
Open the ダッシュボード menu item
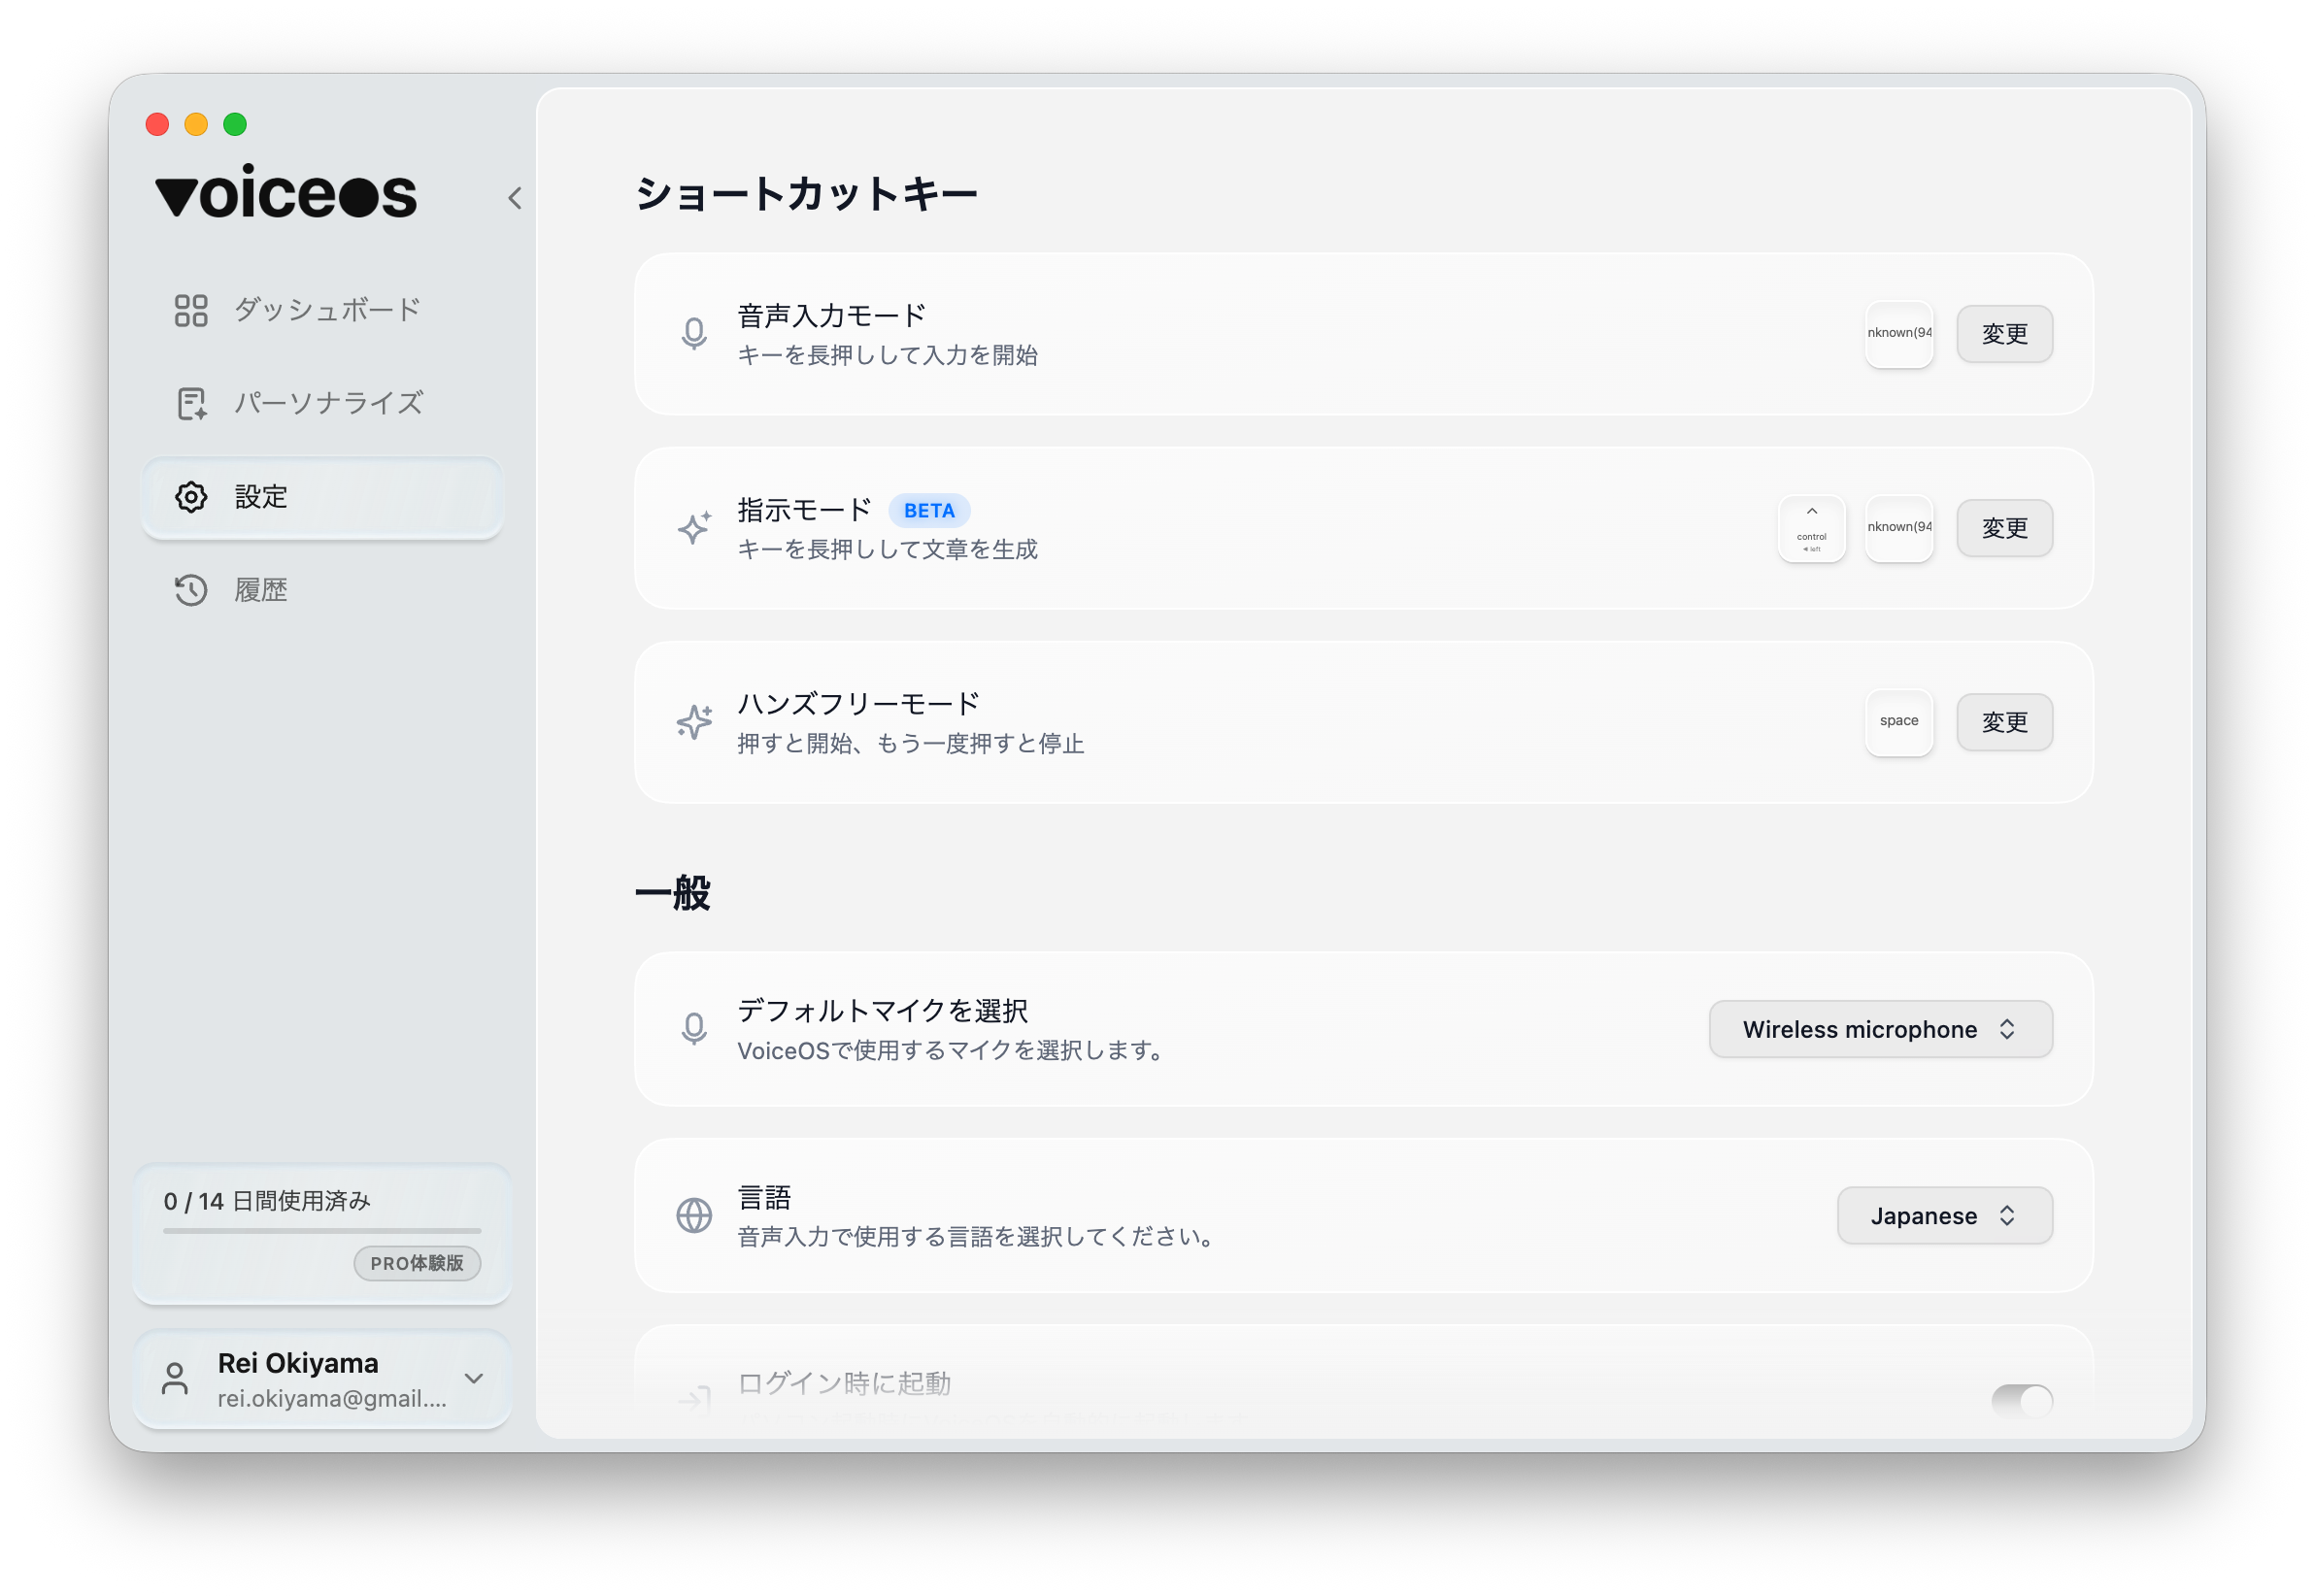pos(326,310)
